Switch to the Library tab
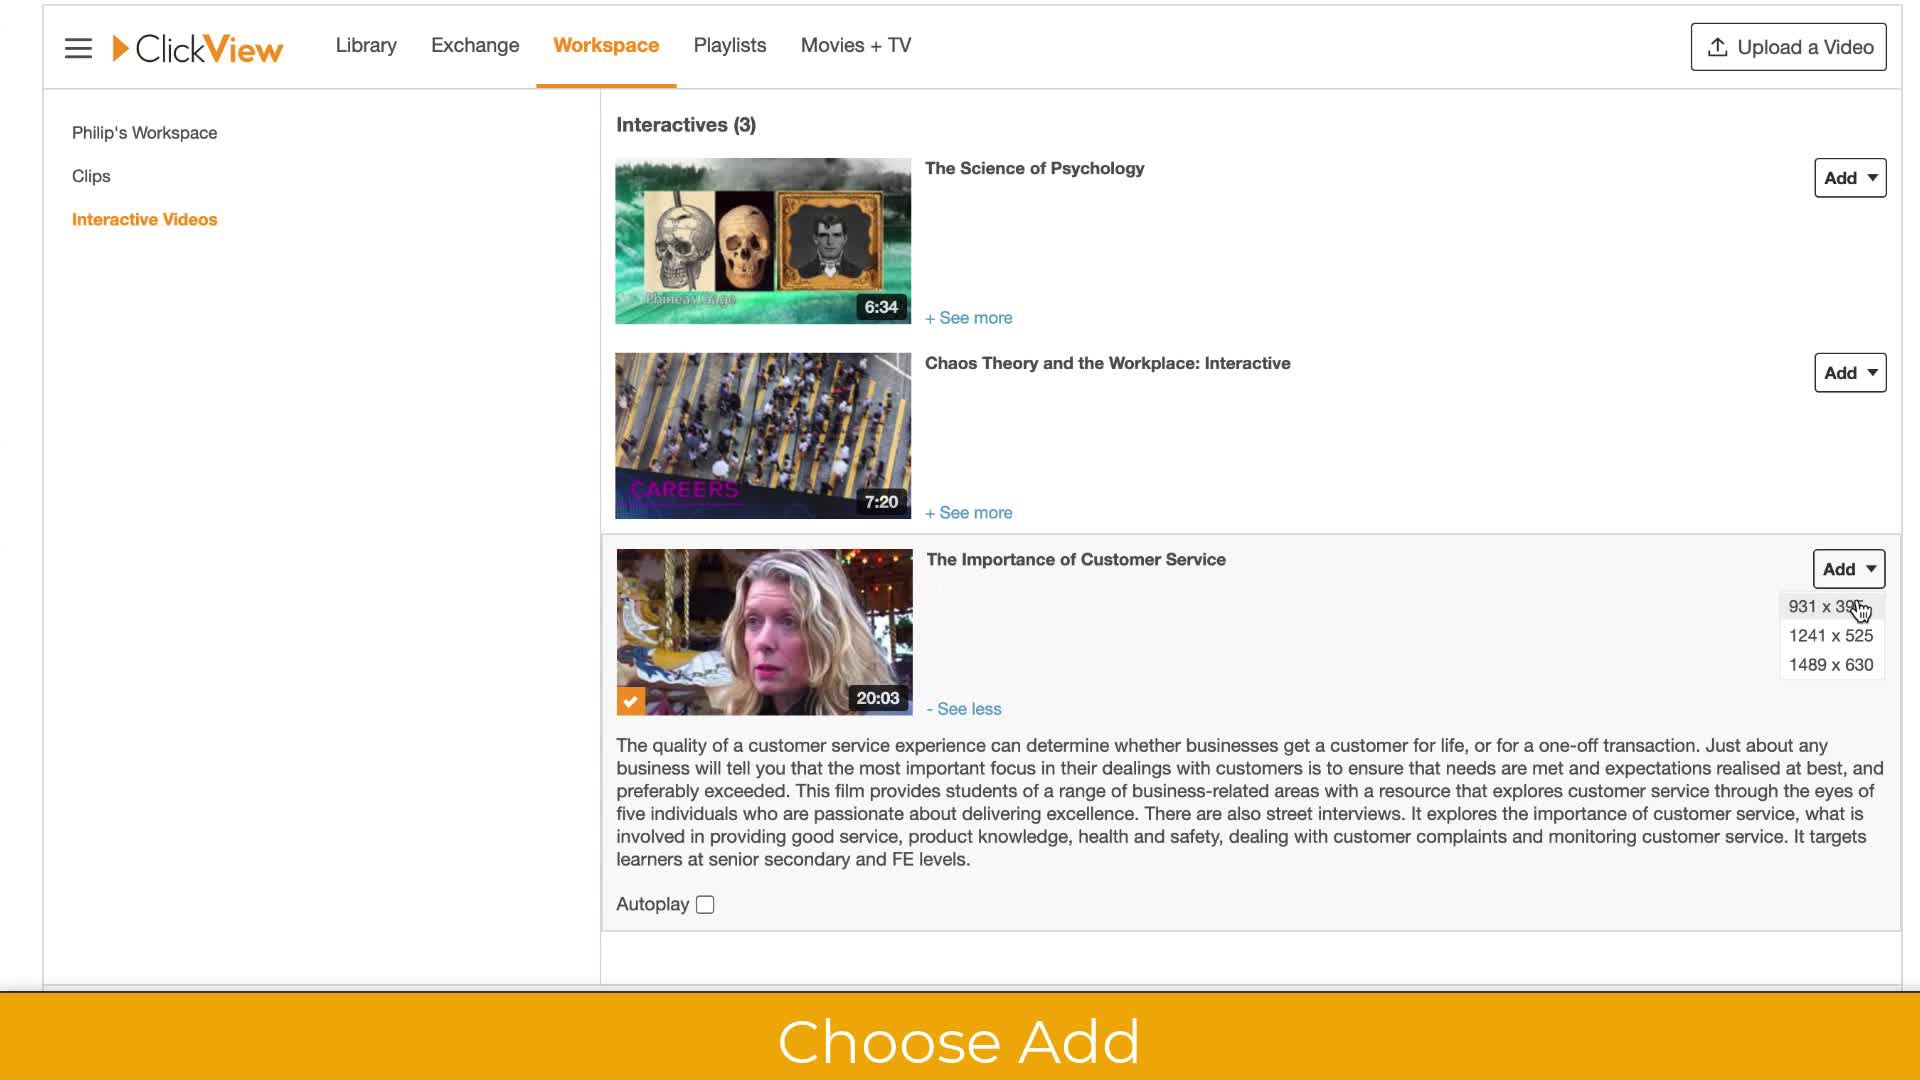The width and height of the screenshot is (1920, 1080). tap(366, 45)
